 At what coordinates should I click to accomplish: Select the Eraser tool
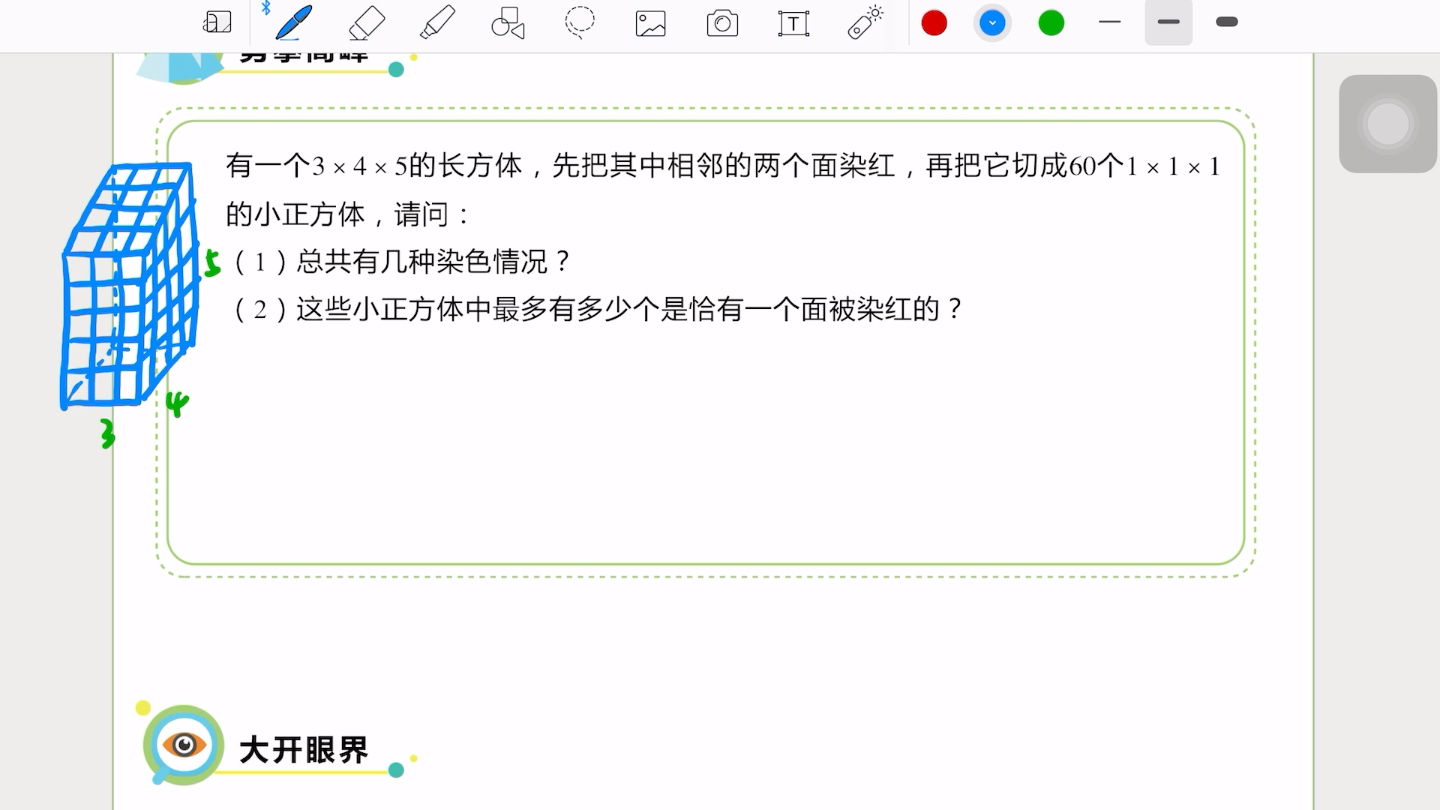pos(367,23)
